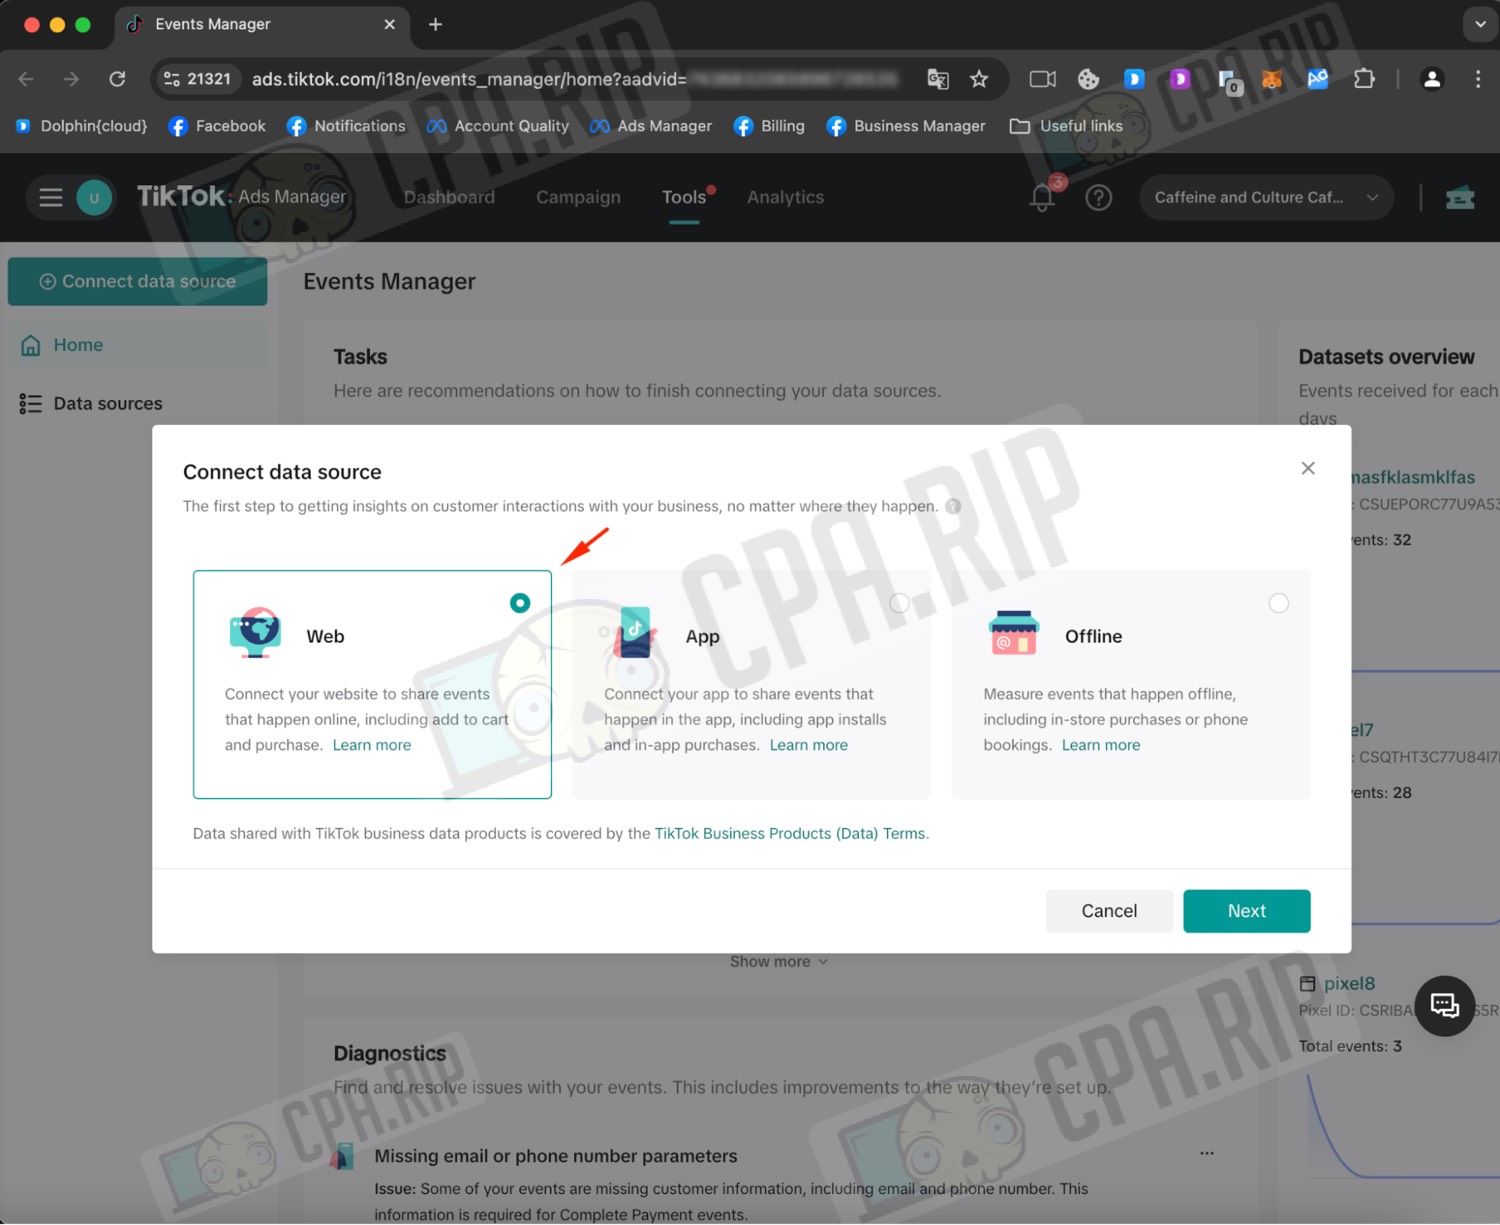Viewport: 1500px width, 1225px height.
Task: Close the Events Manager tab
Action: tap(390, 24)
